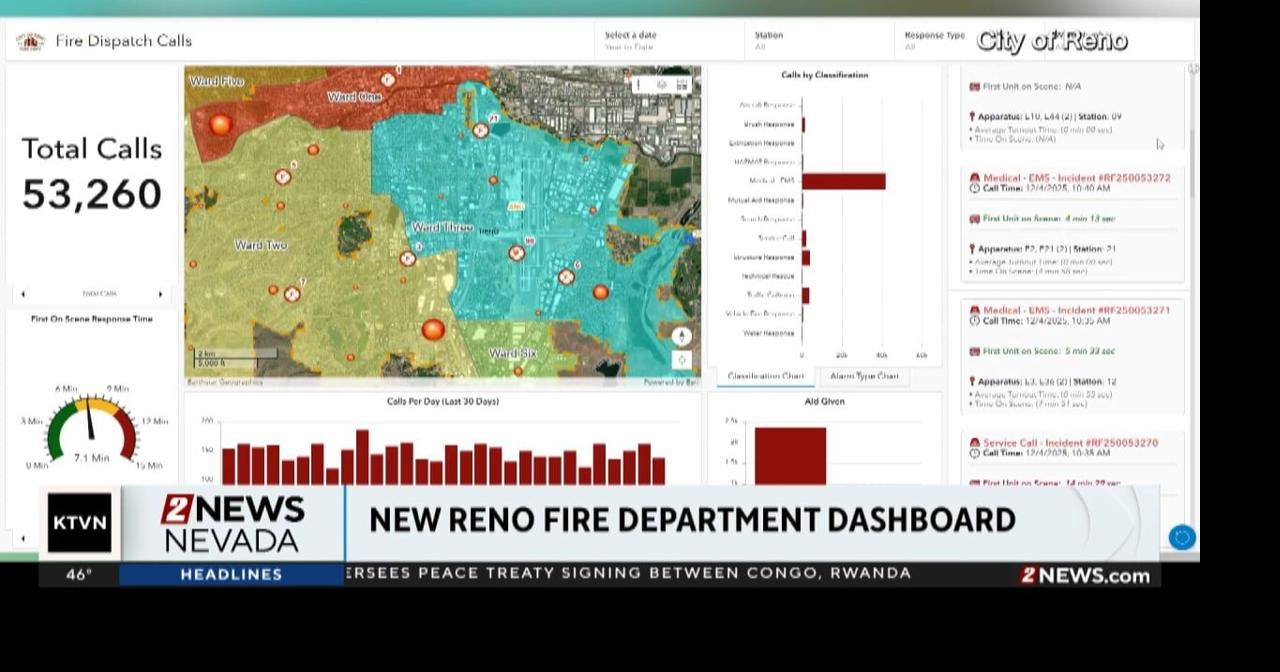Click large incident cluster in Ward Five

pos(220,125)
